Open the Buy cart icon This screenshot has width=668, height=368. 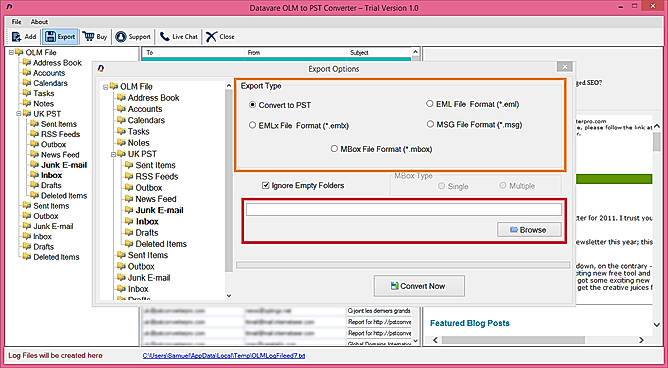click(x=89, y=36)
